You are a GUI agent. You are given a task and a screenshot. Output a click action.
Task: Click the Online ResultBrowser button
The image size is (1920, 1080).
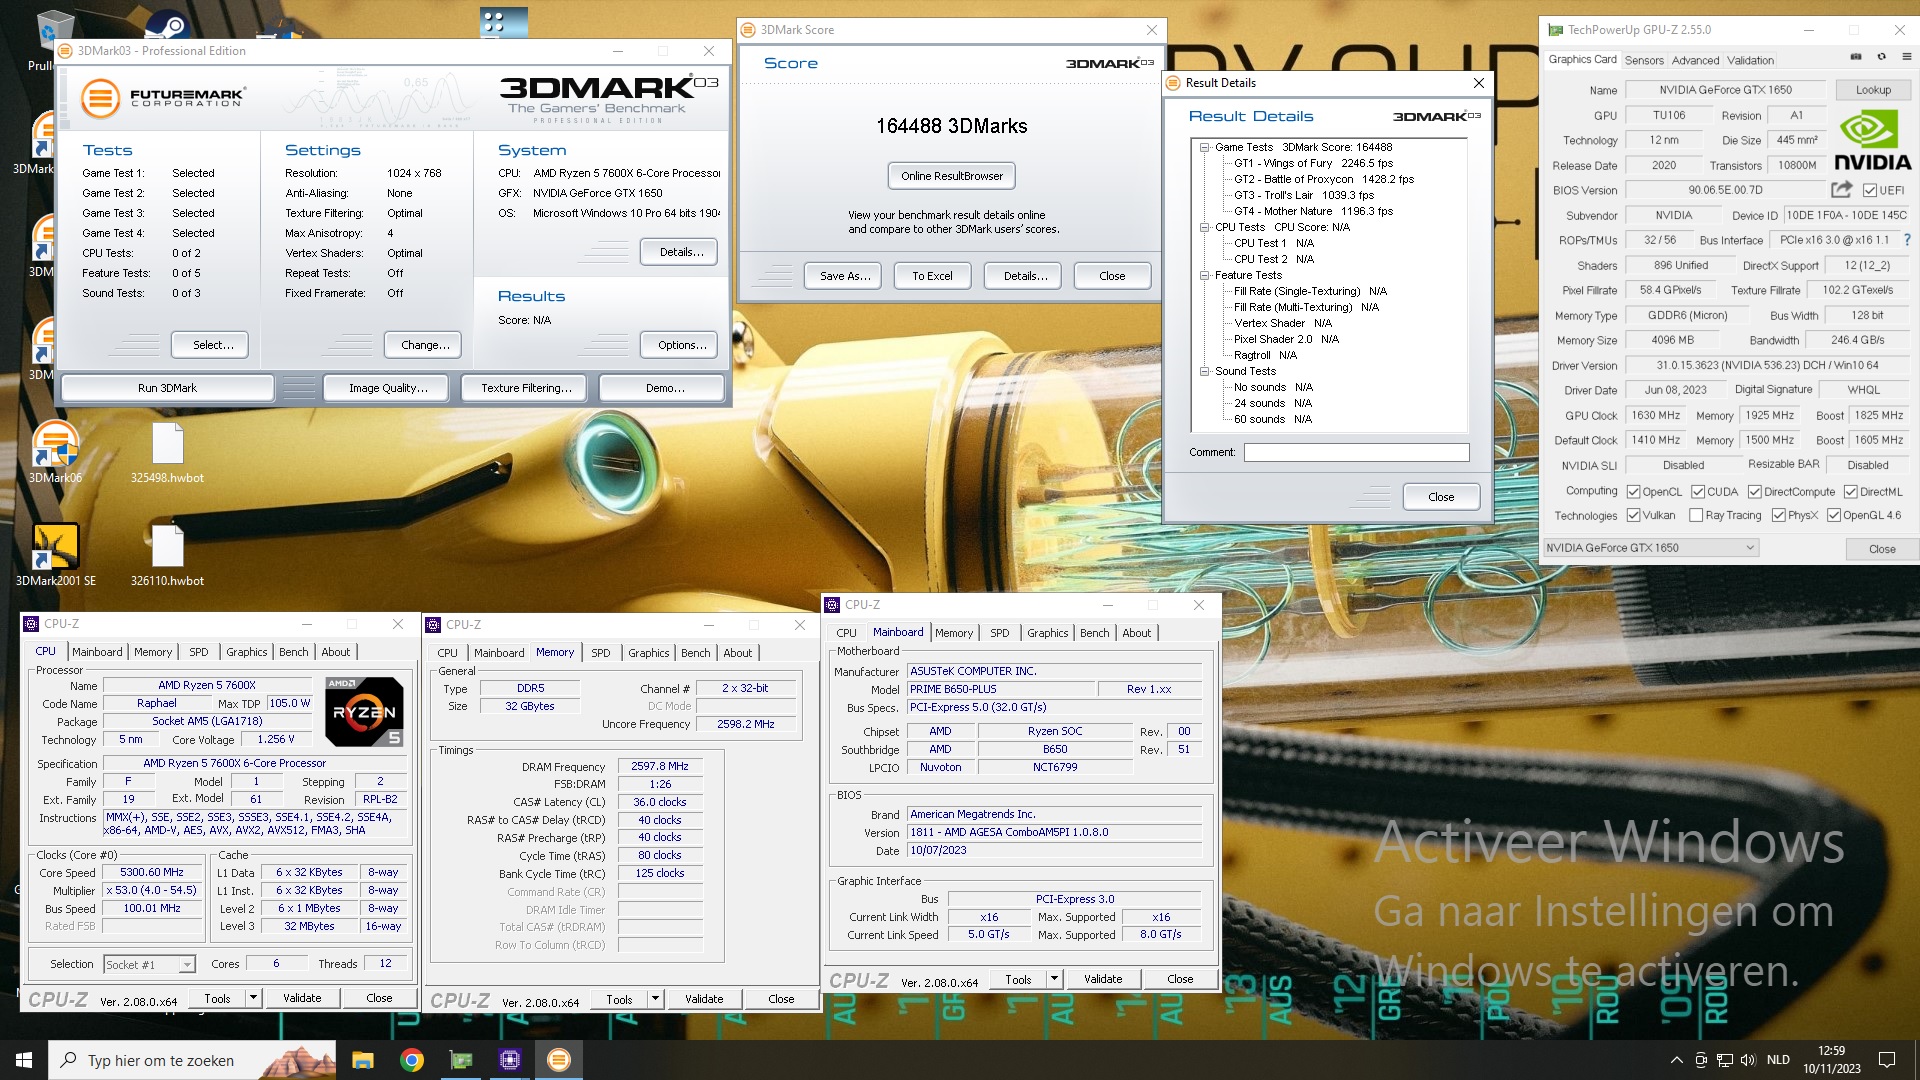point(951,176)
